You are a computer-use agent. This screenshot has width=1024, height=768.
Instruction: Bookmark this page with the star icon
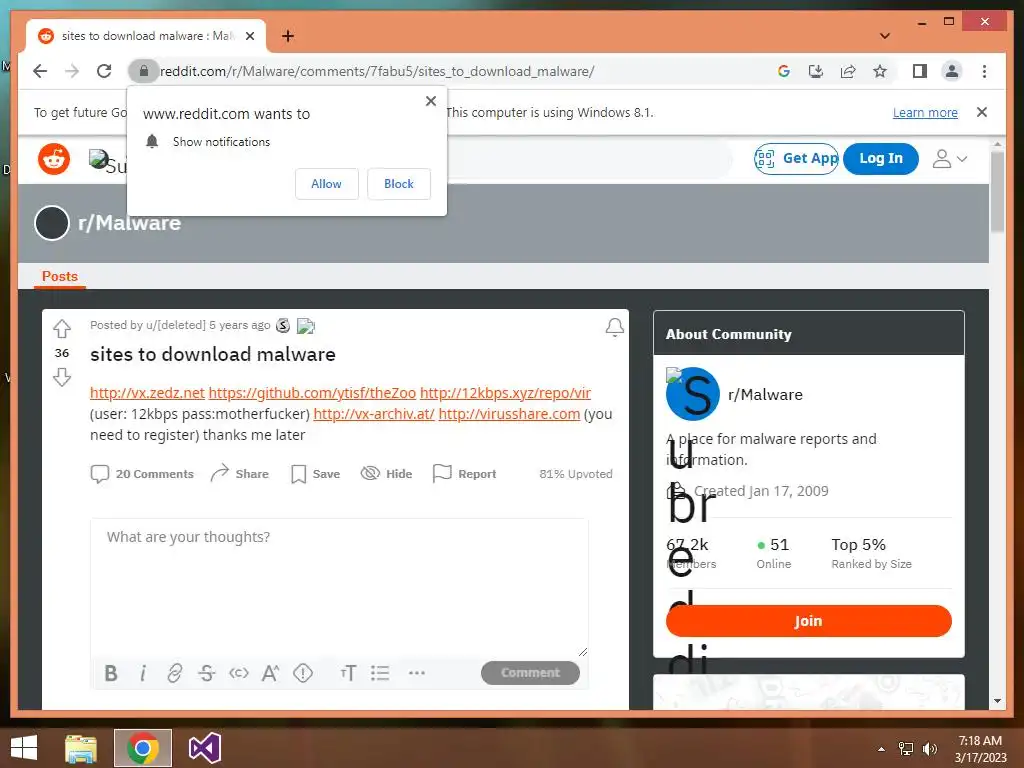[880, 71]
